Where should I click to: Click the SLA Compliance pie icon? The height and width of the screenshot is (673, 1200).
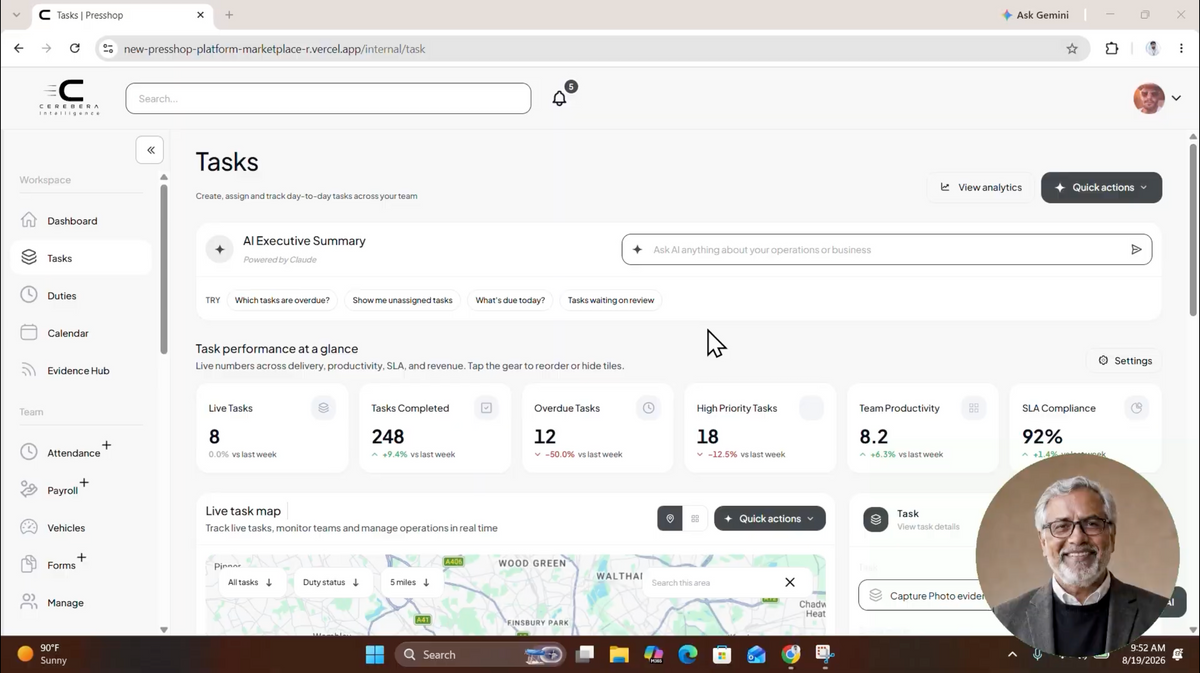coord(1136,408)
